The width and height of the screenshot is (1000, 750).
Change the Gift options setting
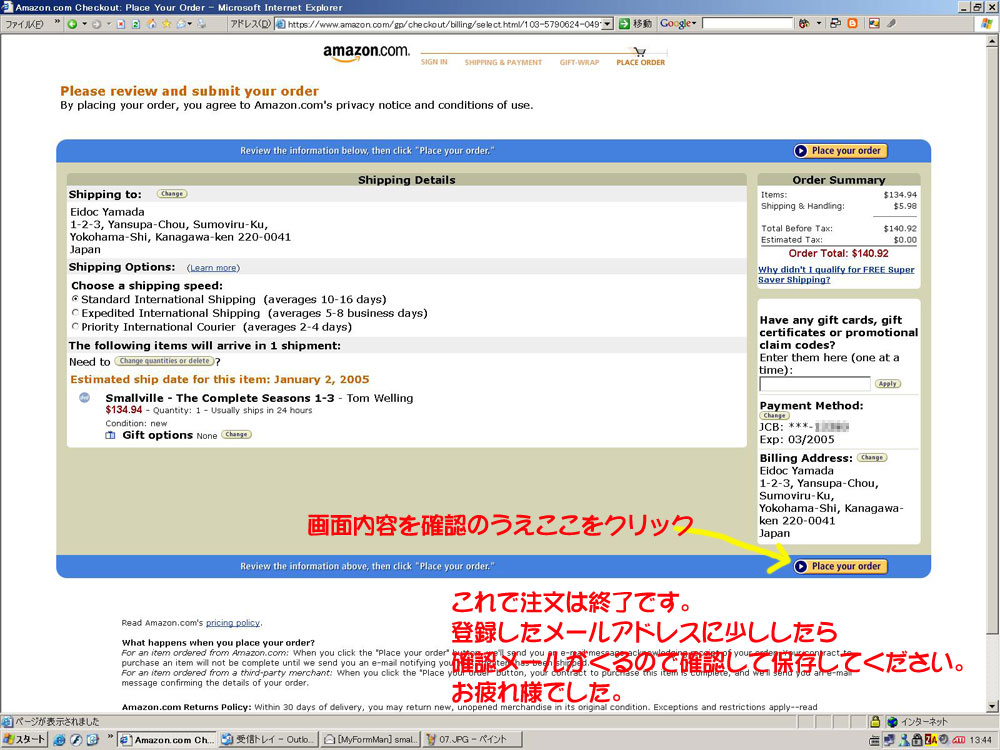(237, 435)
